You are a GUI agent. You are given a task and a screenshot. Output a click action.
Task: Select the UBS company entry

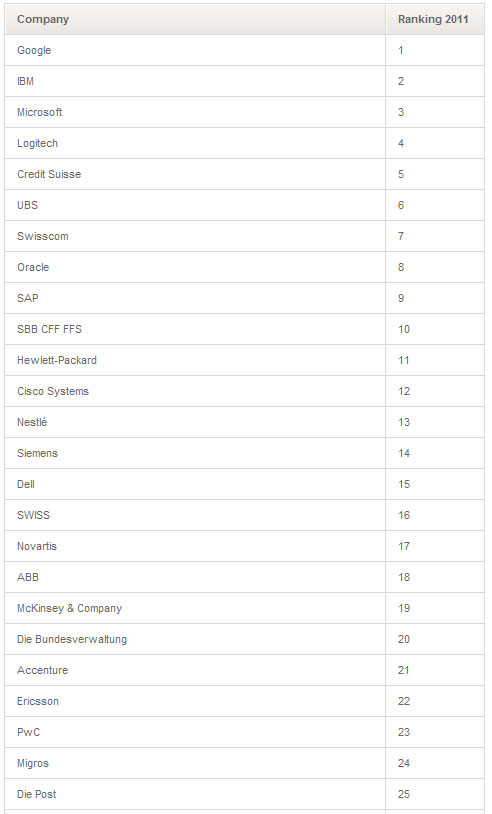point(195,205)
